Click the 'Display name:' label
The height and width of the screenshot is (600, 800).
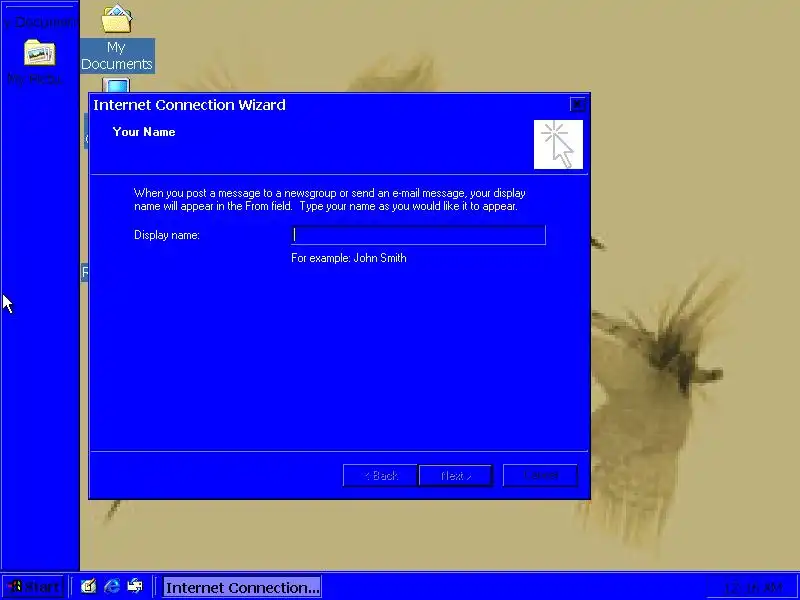[167, 235]
